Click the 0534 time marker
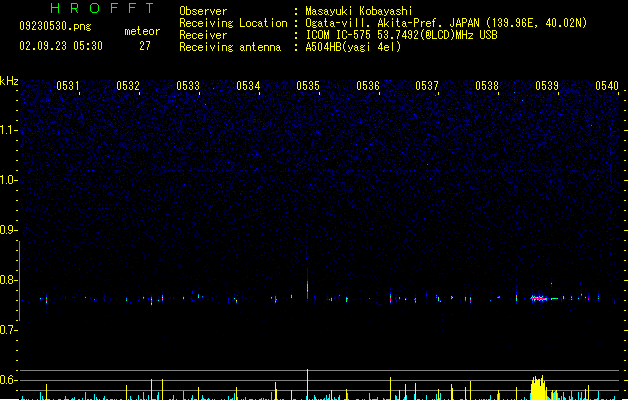The image size is (629, 400). (248, 86)
